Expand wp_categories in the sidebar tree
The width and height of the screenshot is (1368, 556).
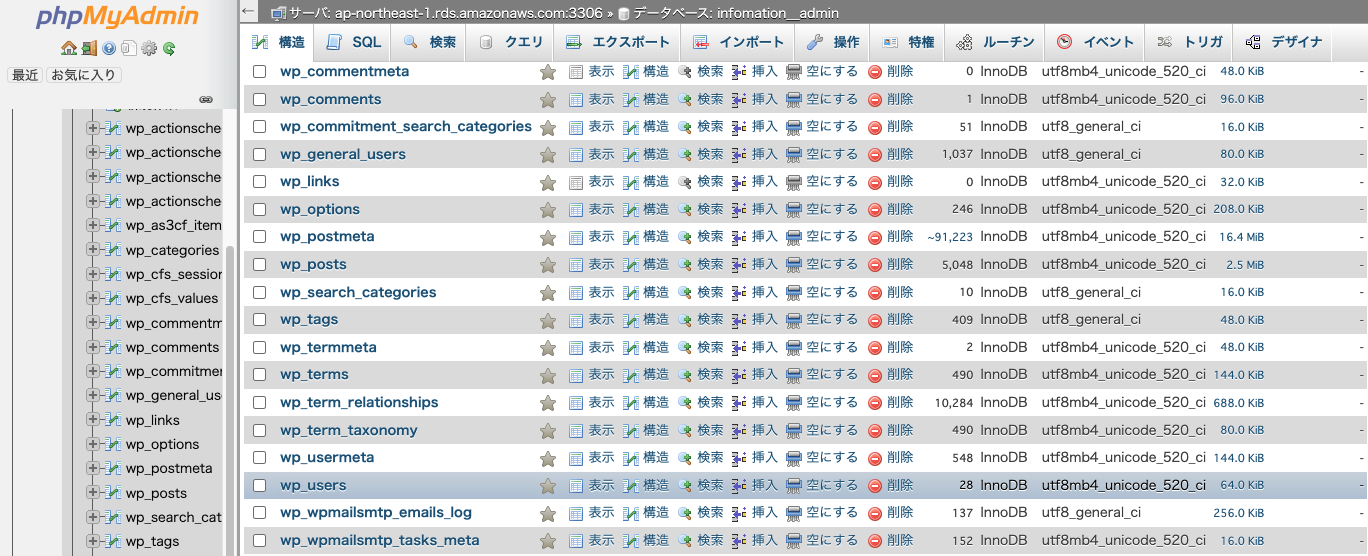93,250
